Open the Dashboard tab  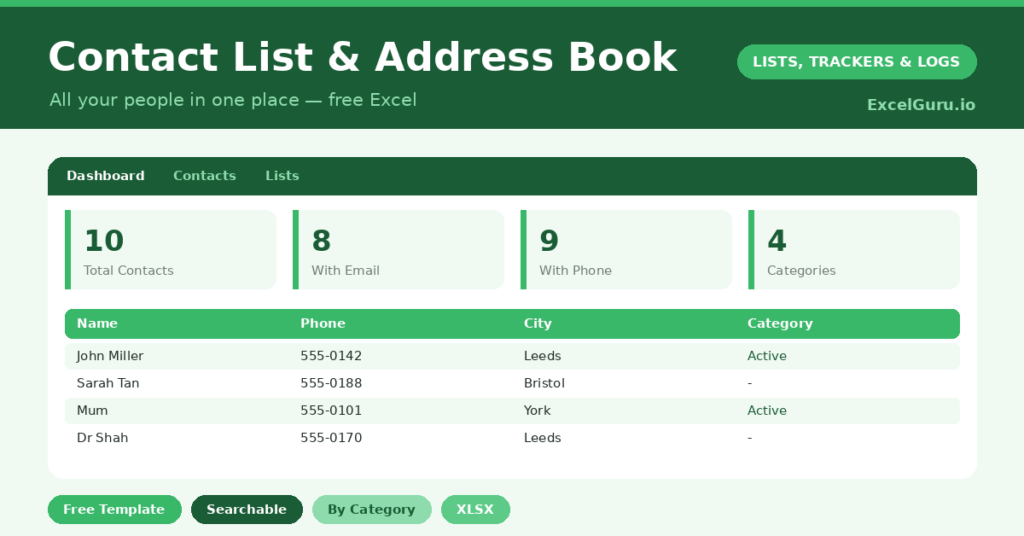105,176
